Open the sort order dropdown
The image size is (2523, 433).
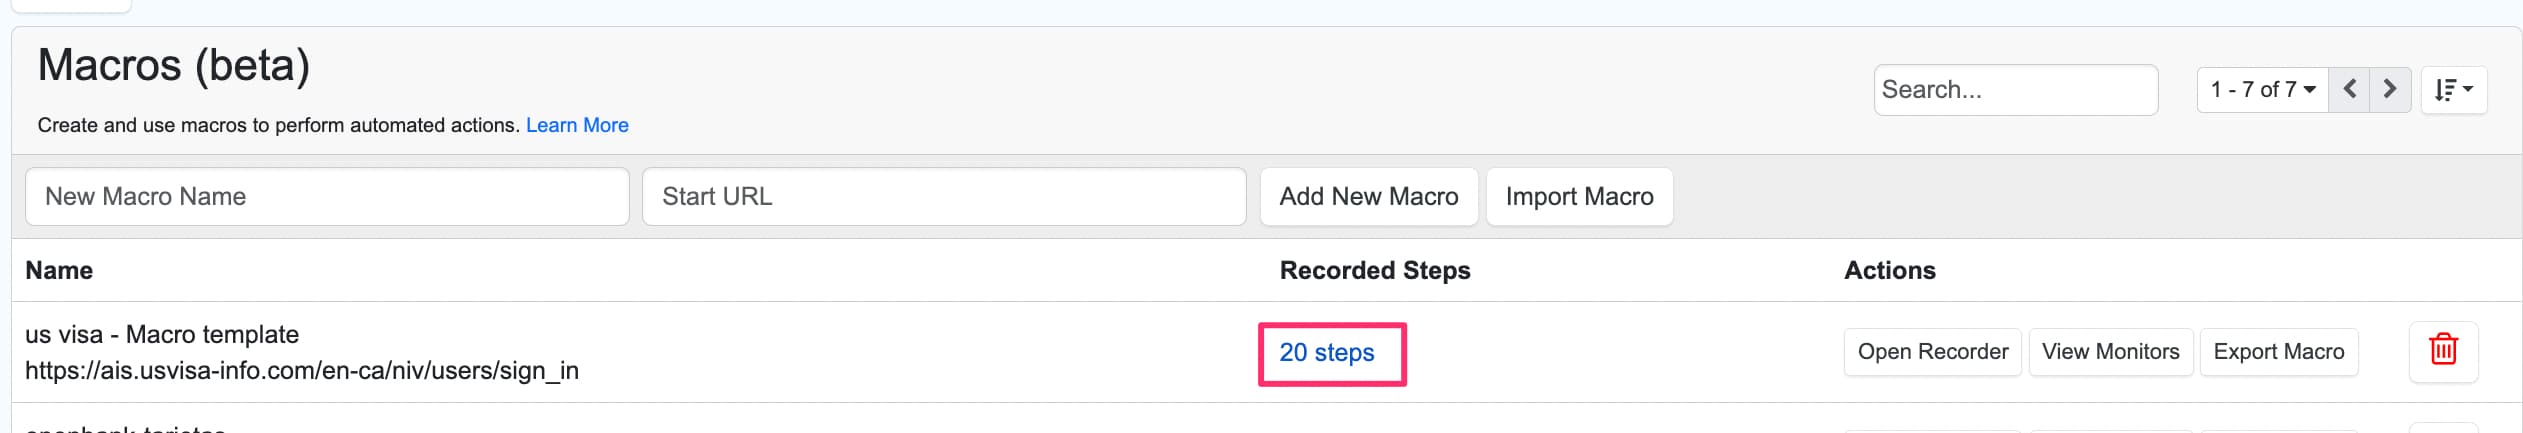(2453, 90)
